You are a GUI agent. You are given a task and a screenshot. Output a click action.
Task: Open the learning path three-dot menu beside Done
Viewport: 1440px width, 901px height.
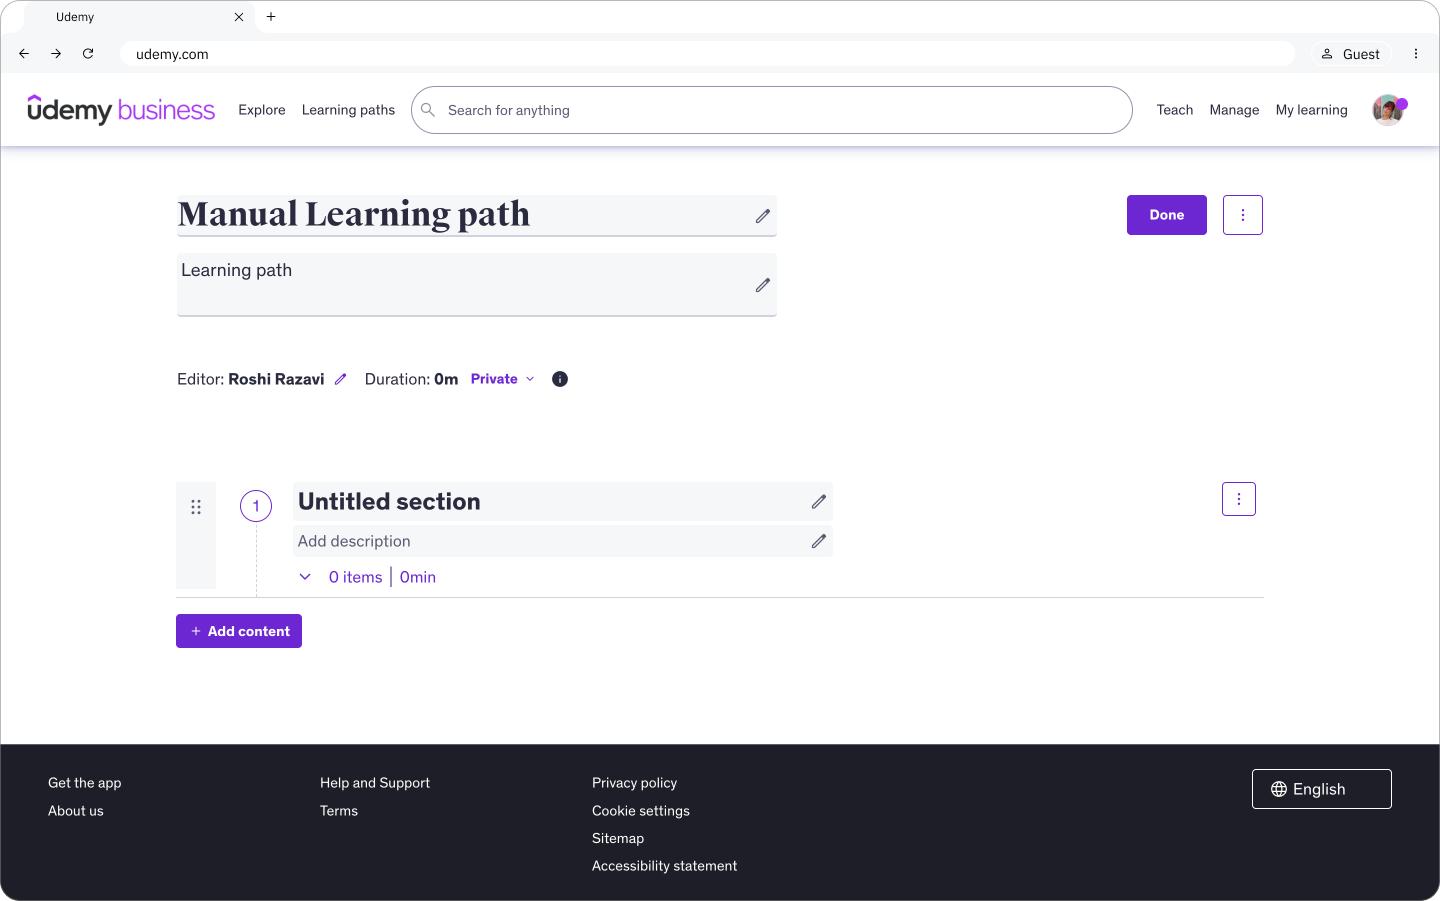pyautogui.click(x=1243, y=215)
